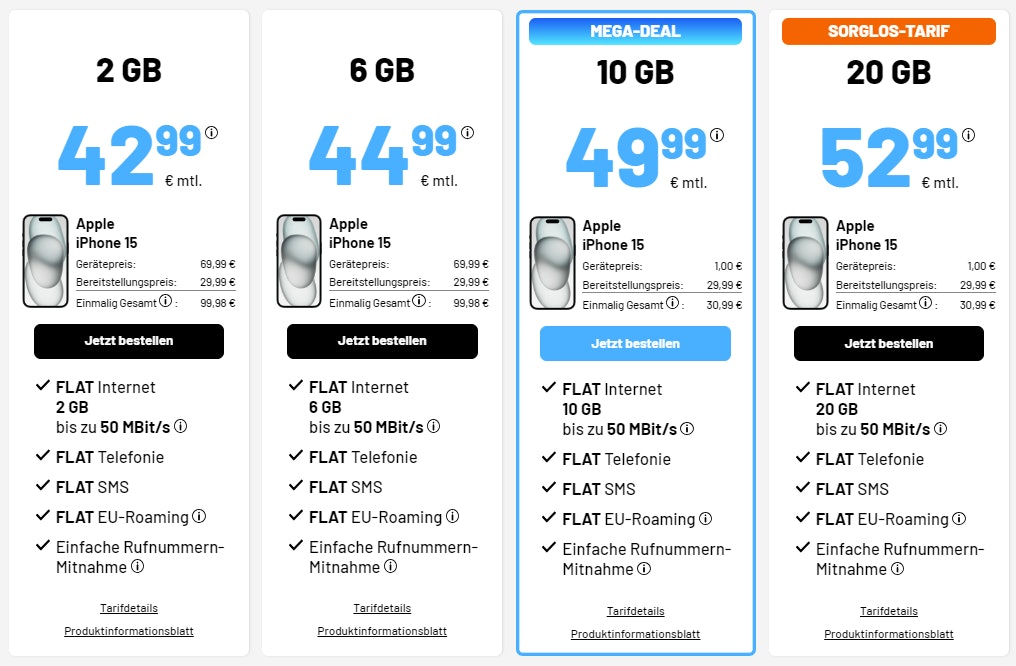Click Jetzt bestellen in the 6 GB card
The width and height of the screenshot is (1016, 666).
382,343
